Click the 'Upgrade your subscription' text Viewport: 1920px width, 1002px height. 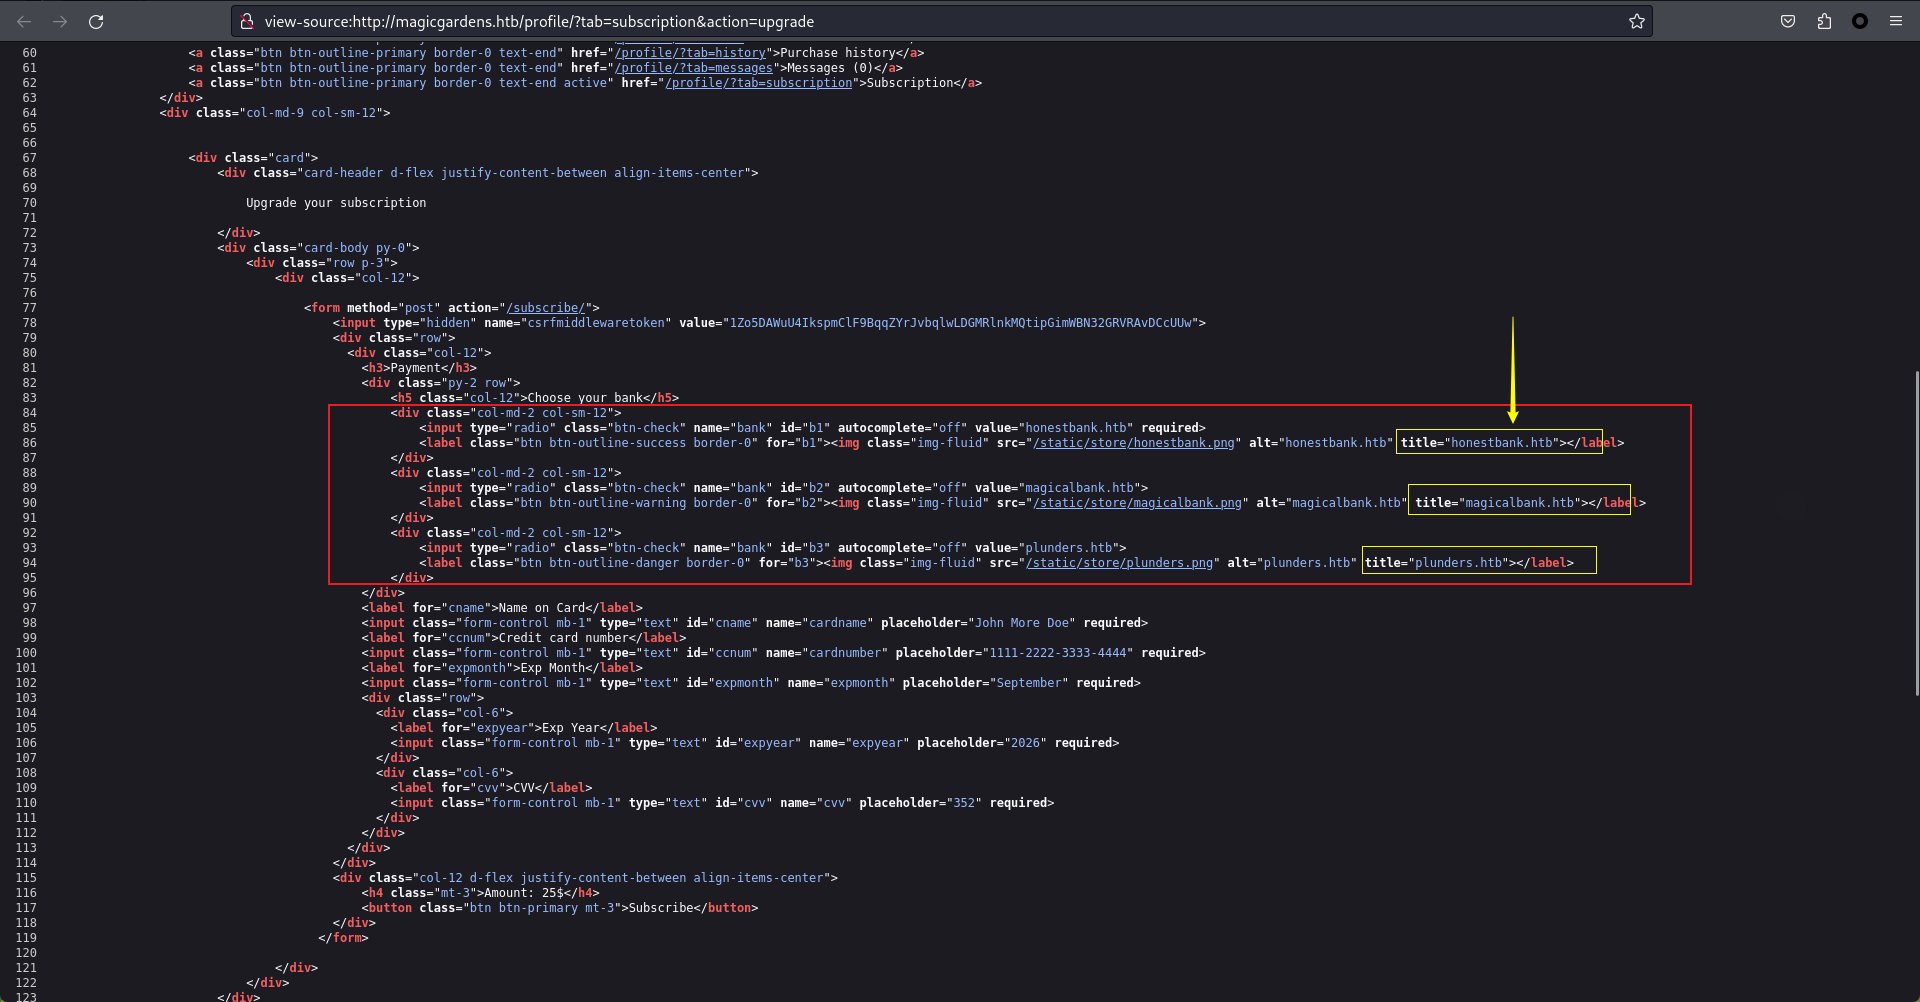tap(336, 203)
